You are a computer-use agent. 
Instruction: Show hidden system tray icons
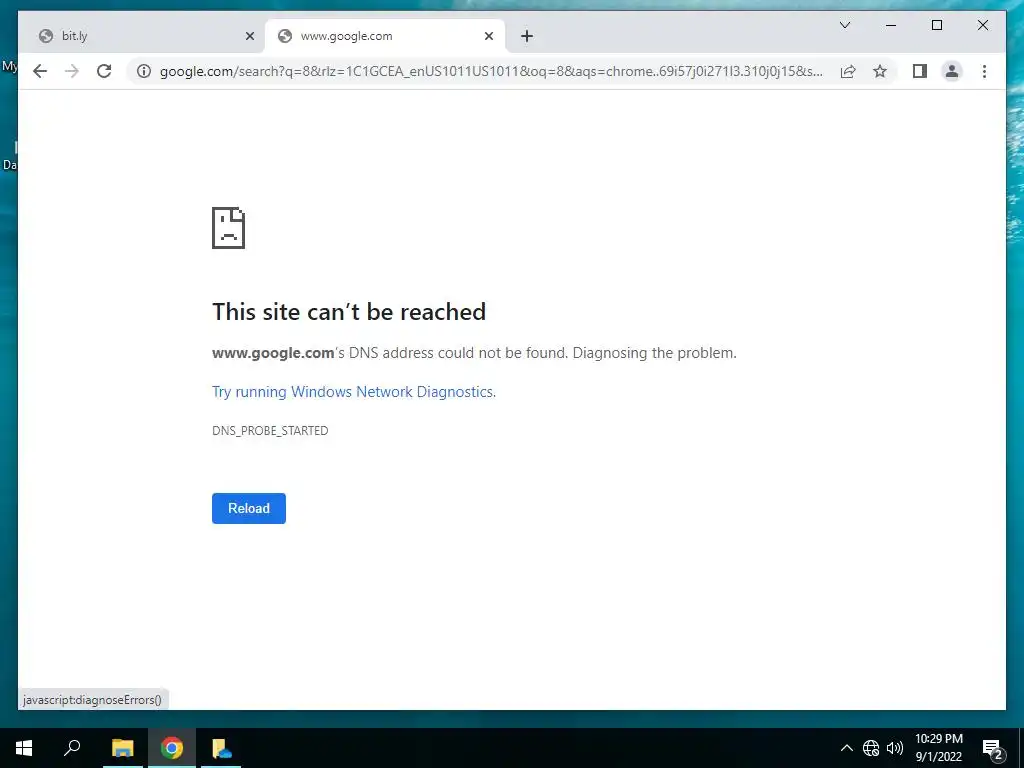coord(846,748)
